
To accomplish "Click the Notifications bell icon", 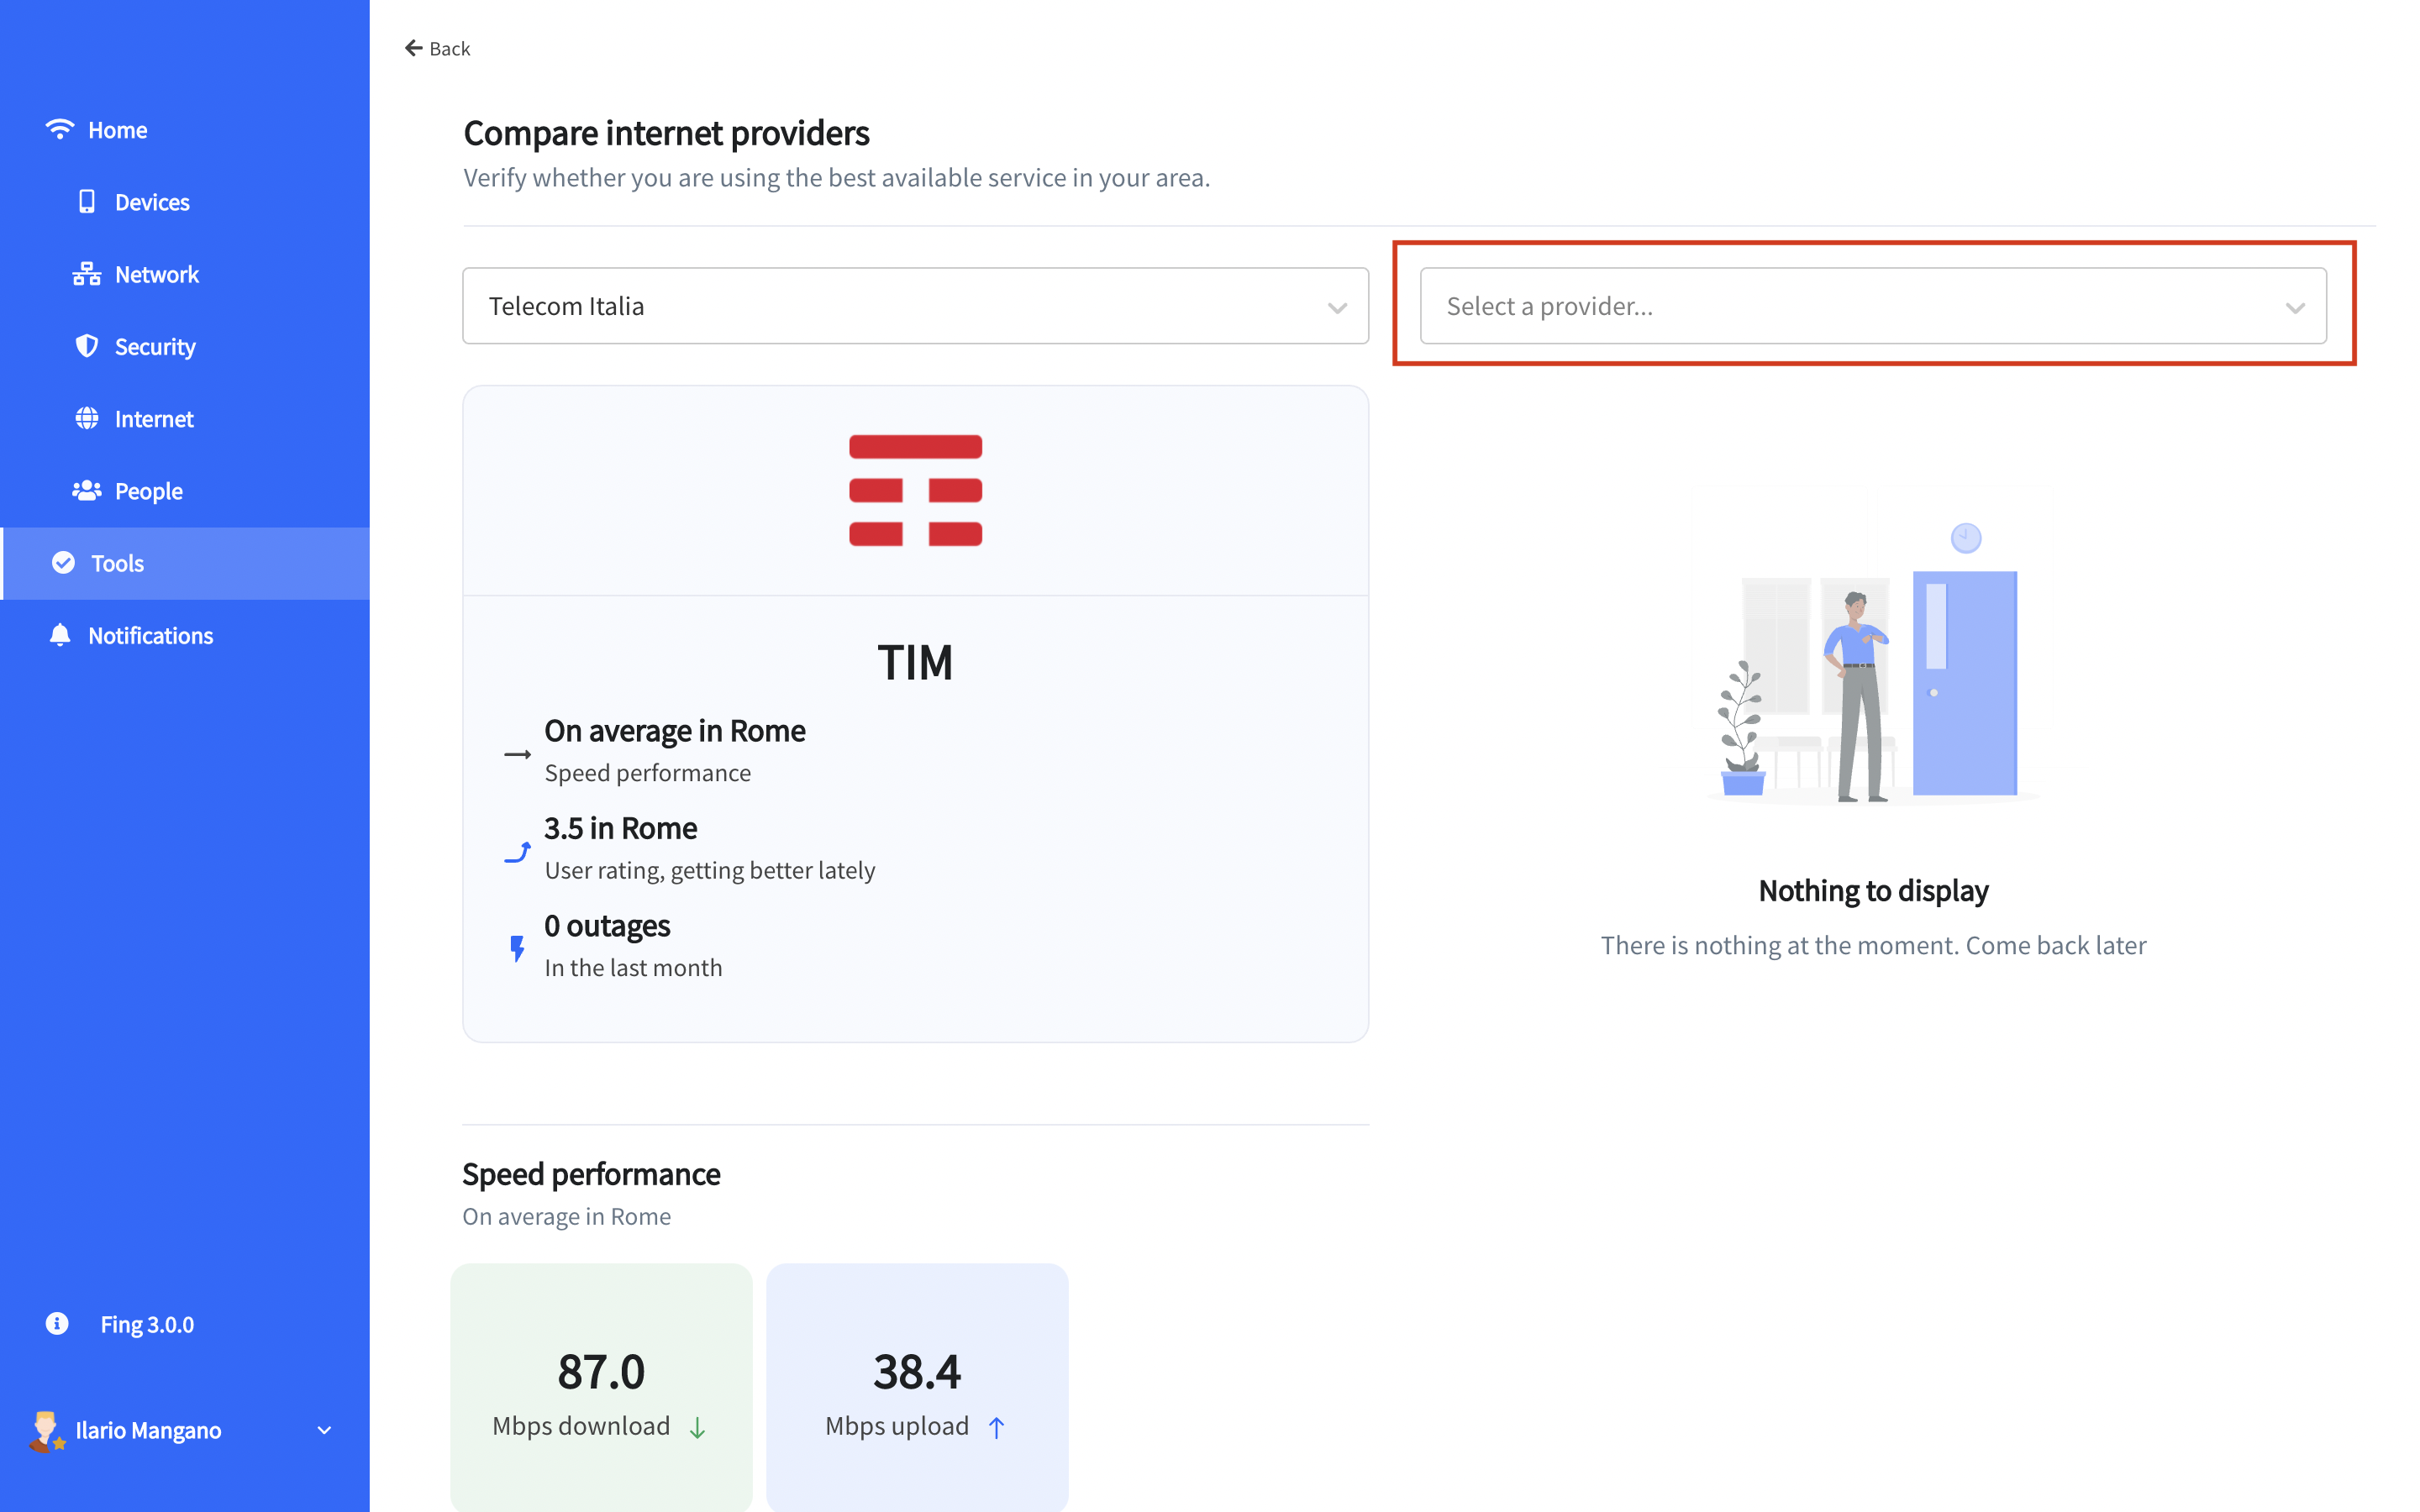I will click(60, 634).
